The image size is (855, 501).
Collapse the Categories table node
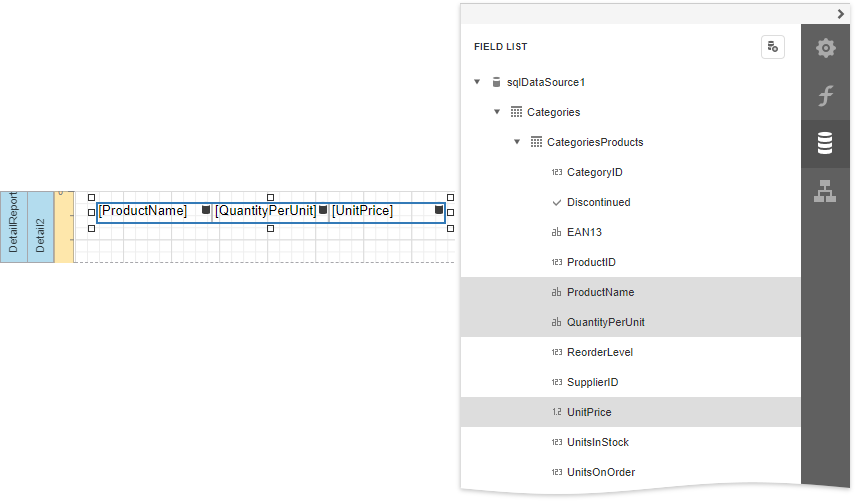pyautogui.click(x=497, y=112)
